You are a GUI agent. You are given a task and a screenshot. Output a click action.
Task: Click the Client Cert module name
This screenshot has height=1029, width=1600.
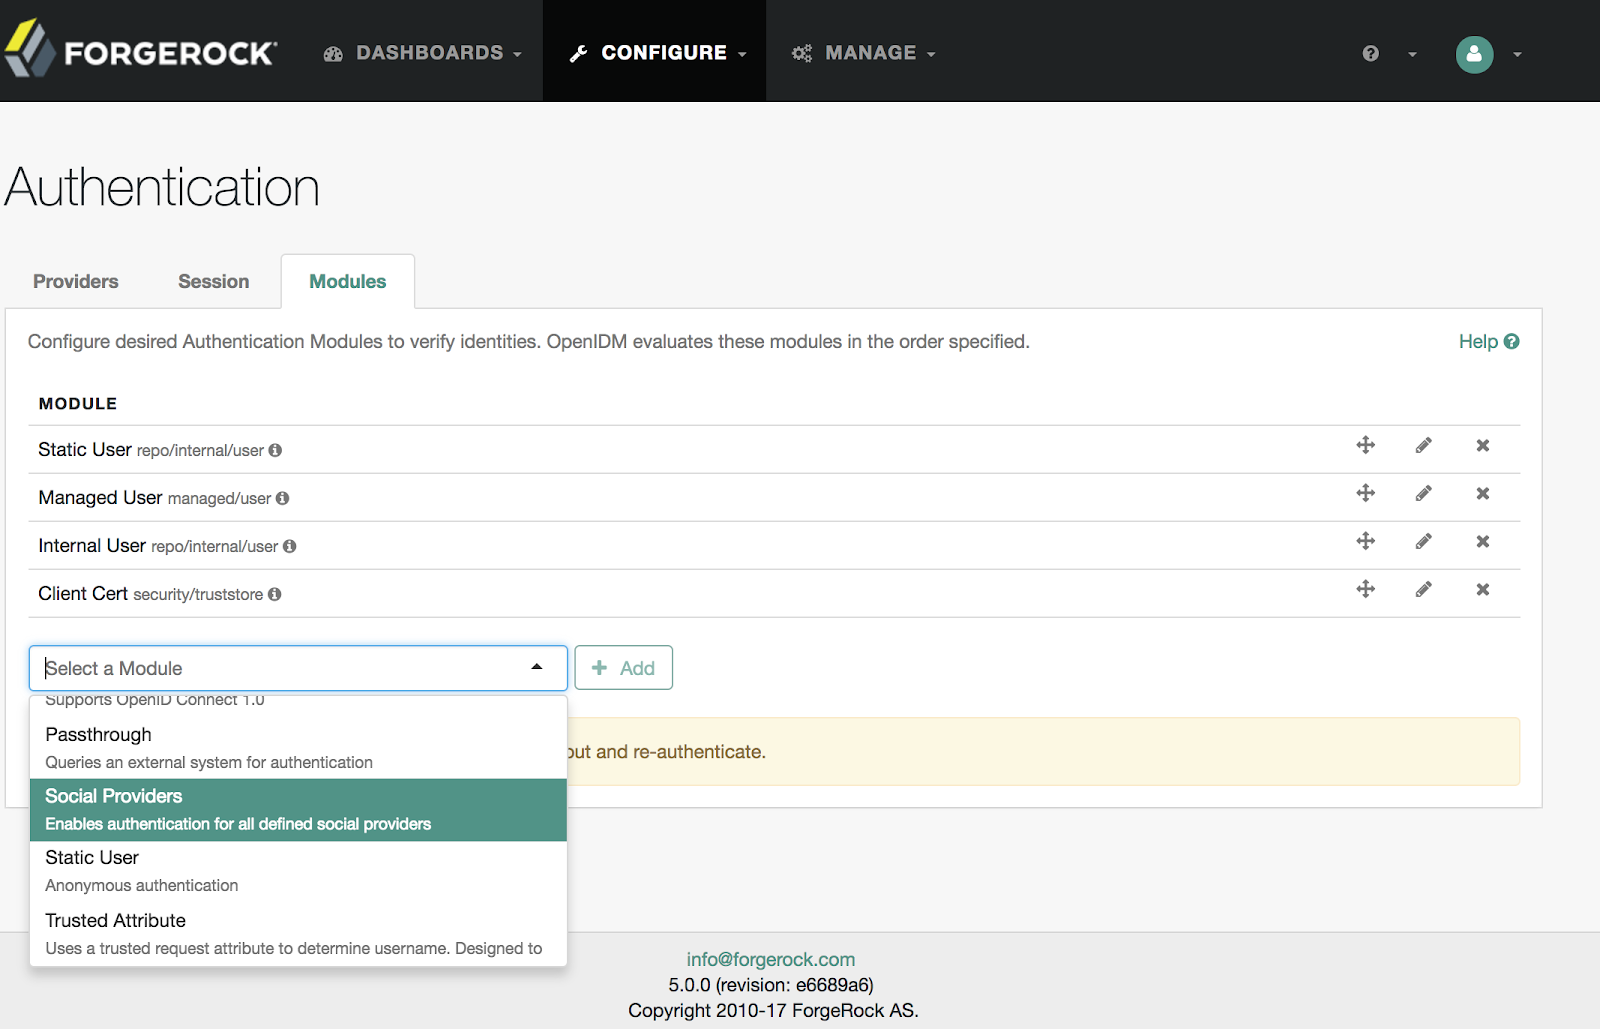click(83, 594)
